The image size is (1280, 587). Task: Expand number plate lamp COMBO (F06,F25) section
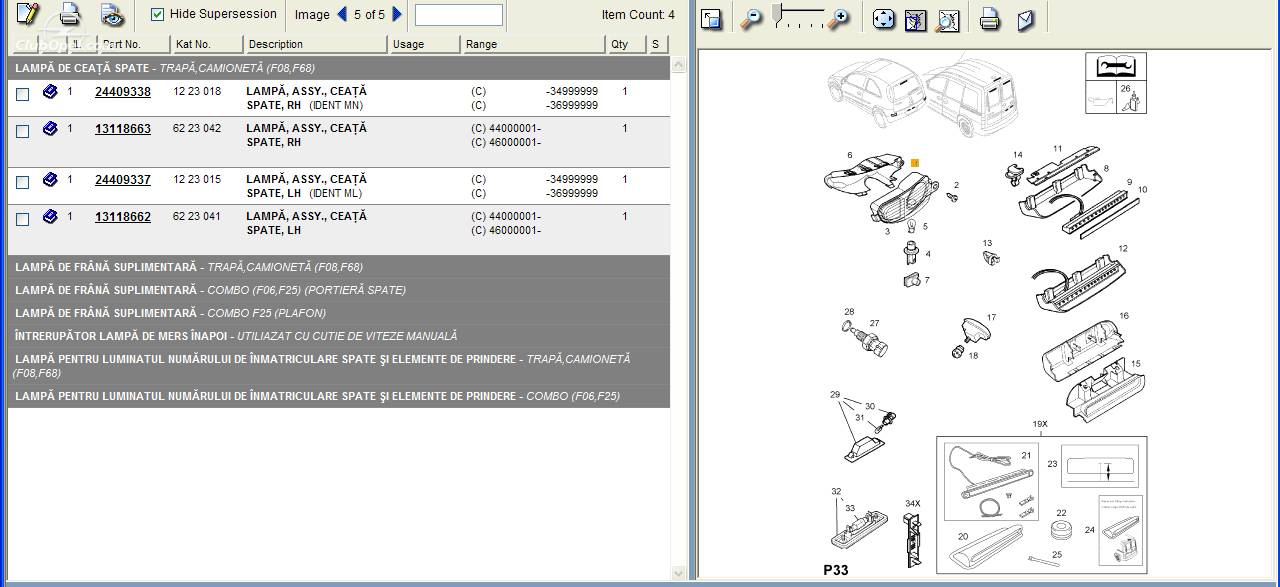(339, 396)
